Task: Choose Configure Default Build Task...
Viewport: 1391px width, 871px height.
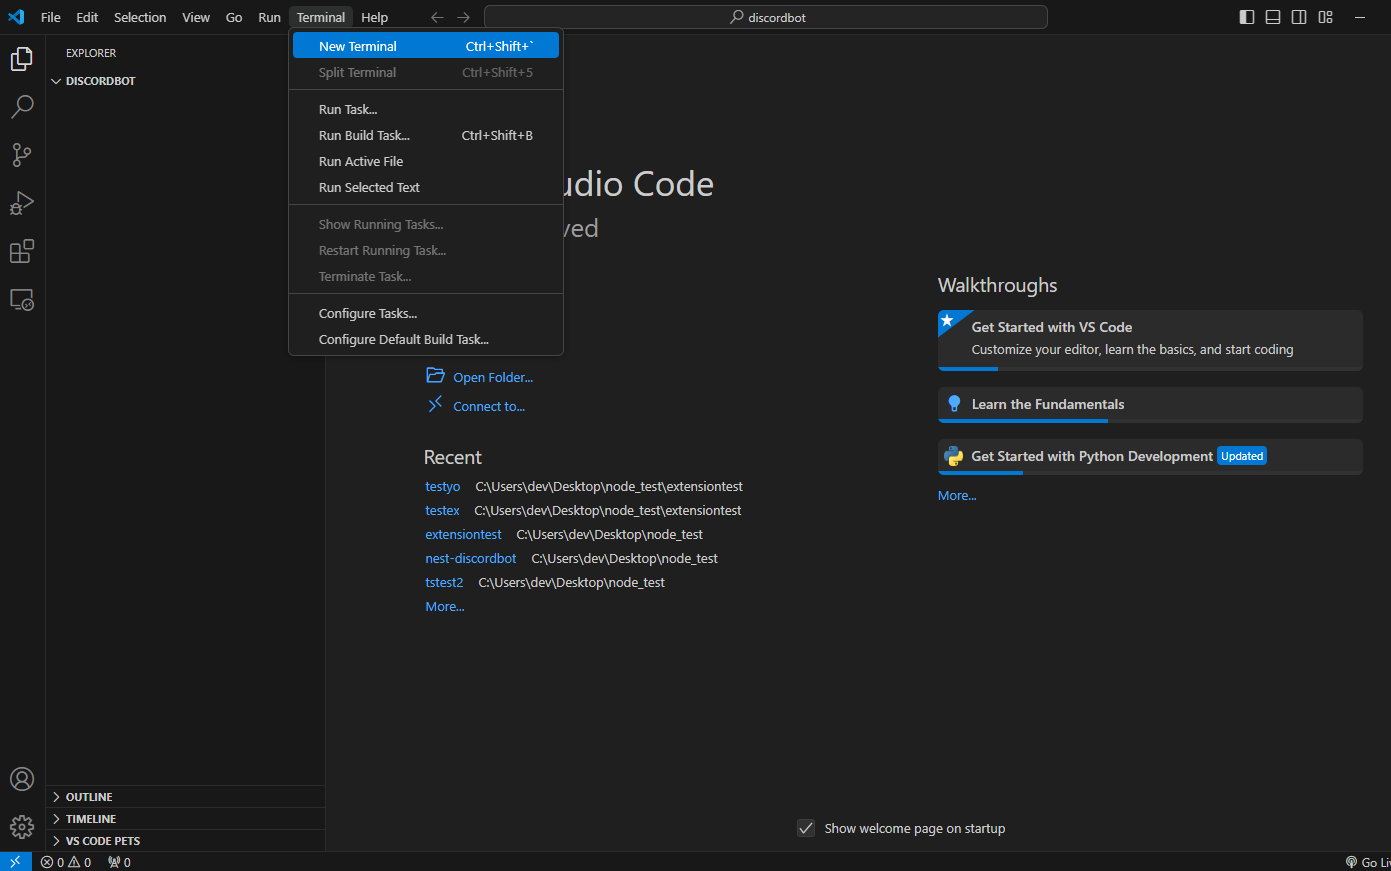Action: (x=426, y=339)
